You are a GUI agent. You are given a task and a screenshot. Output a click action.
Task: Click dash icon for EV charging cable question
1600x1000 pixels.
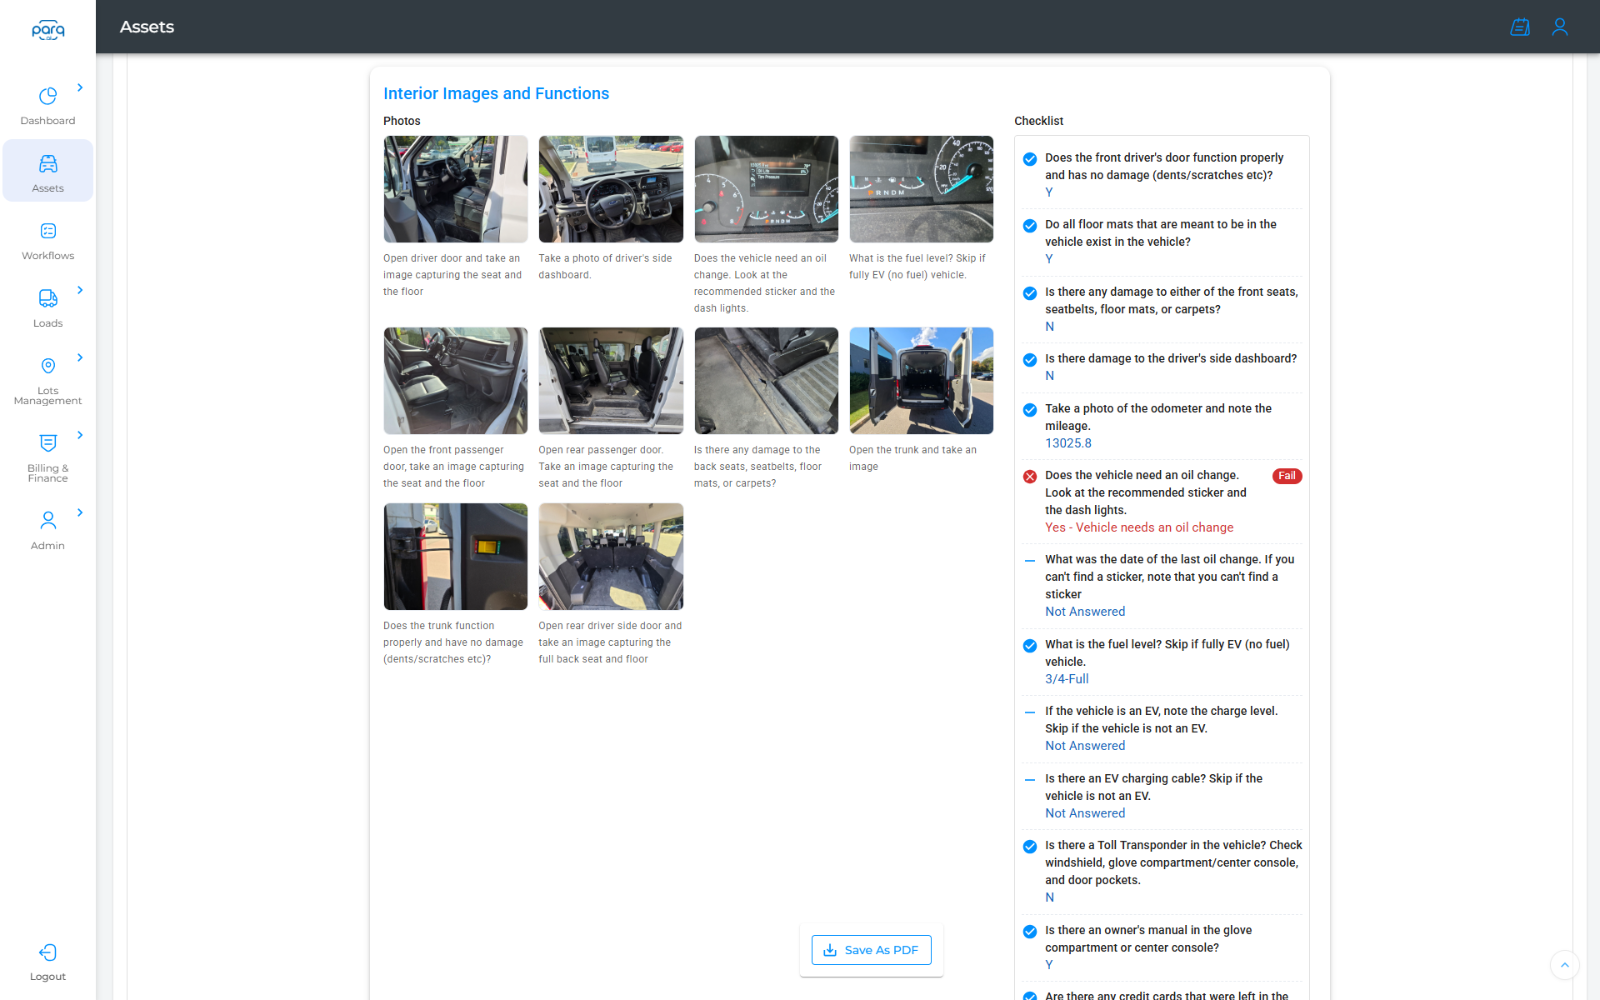coord(1030,780)
